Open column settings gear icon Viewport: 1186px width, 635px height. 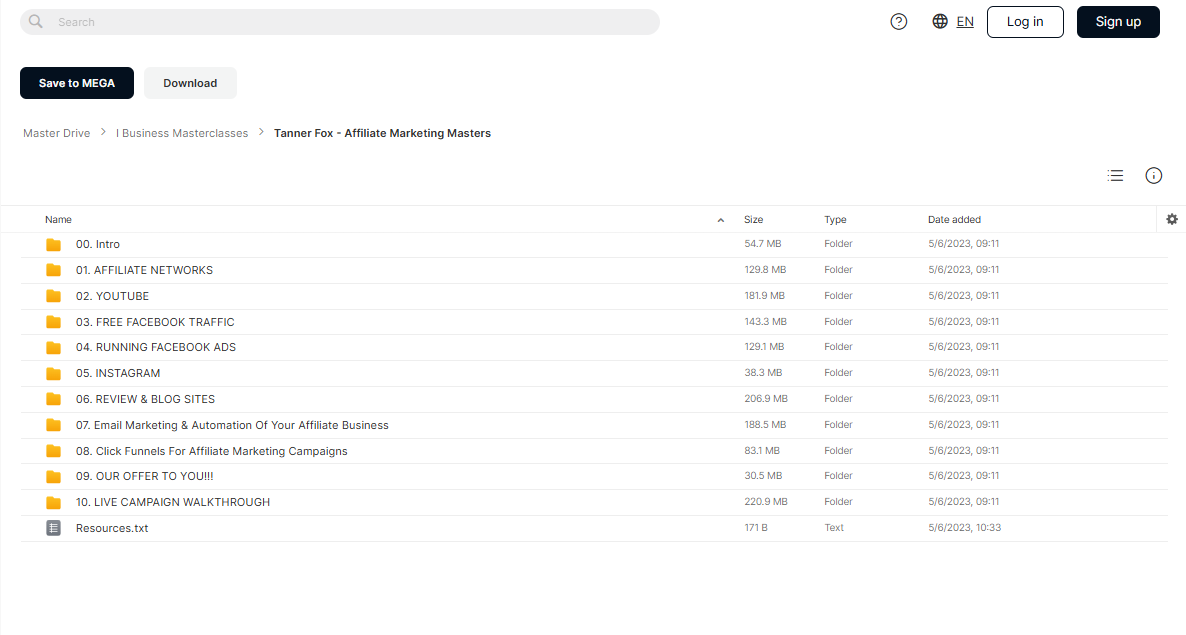(x=1172, y=219)
